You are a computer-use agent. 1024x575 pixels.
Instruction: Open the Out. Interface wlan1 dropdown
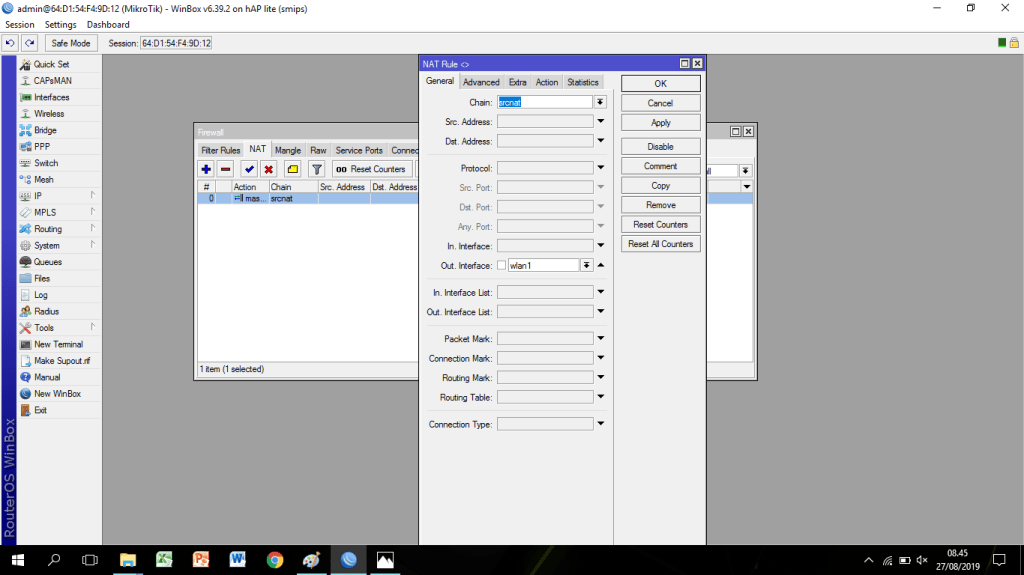pos(587,265)
